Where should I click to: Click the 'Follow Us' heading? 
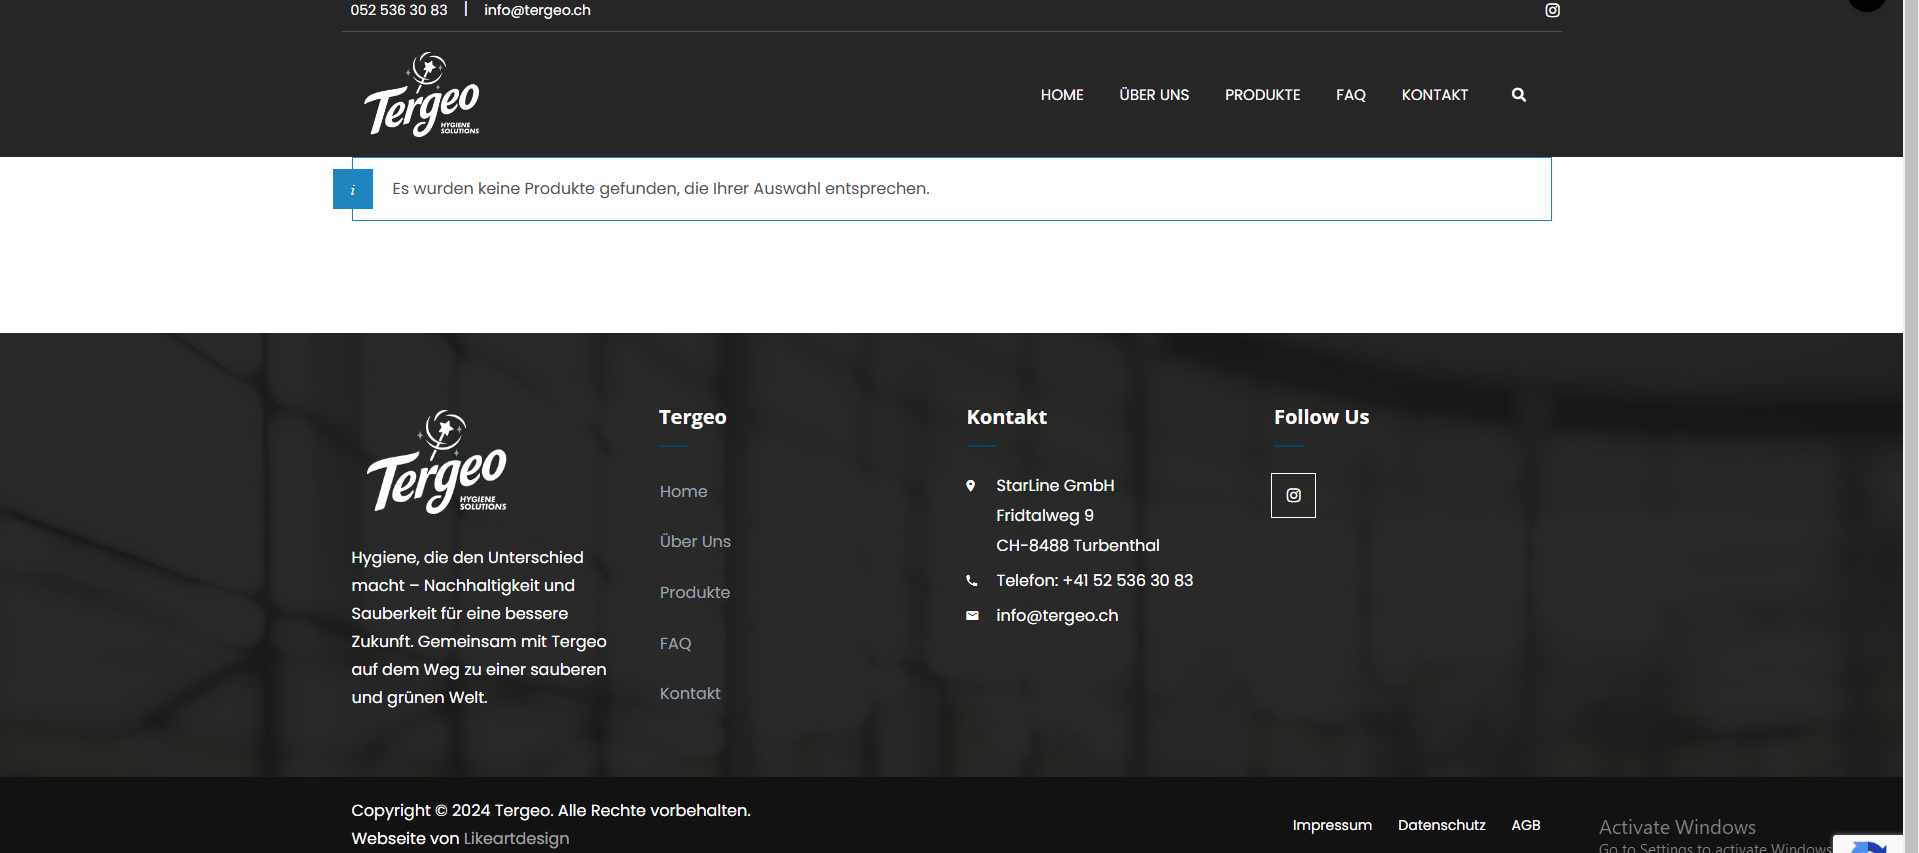pos(1321,417)
